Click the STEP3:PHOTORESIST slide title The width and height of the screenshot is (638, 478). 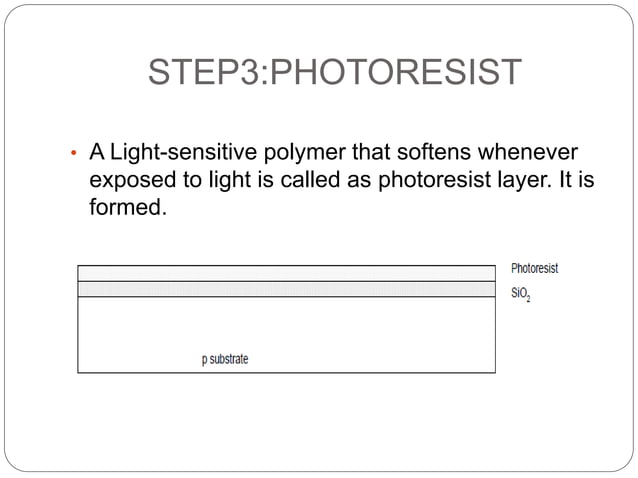335,72
